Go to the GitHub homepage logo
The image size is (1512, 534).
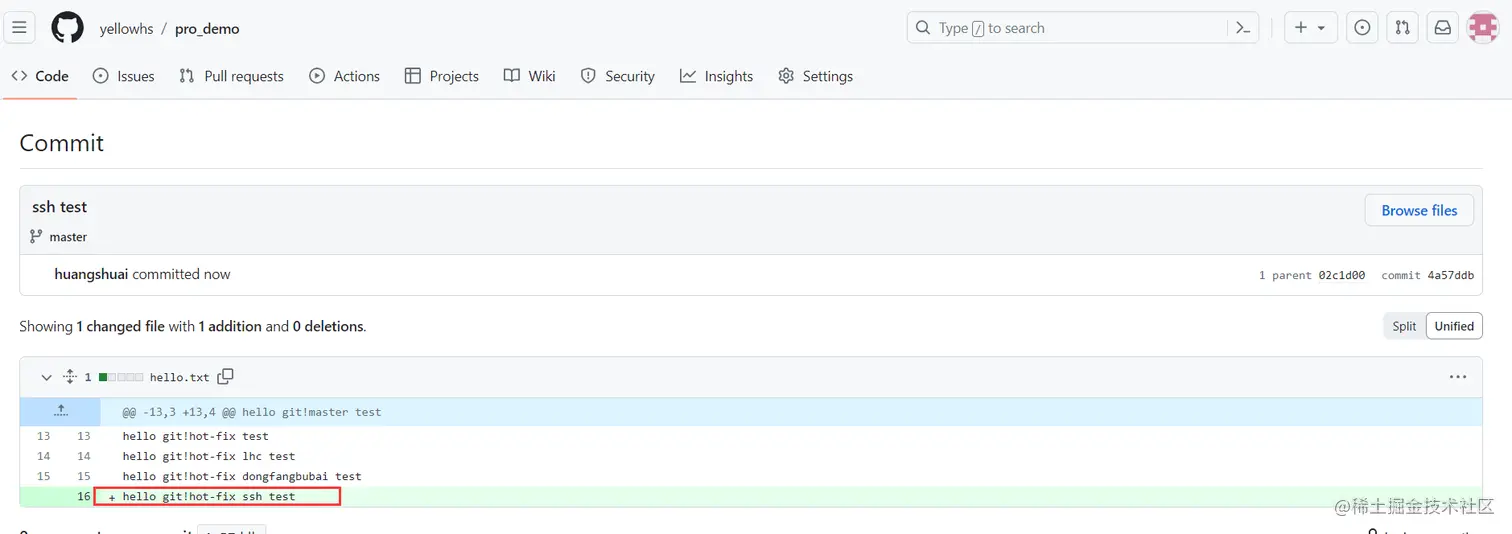tap(67, 28)
